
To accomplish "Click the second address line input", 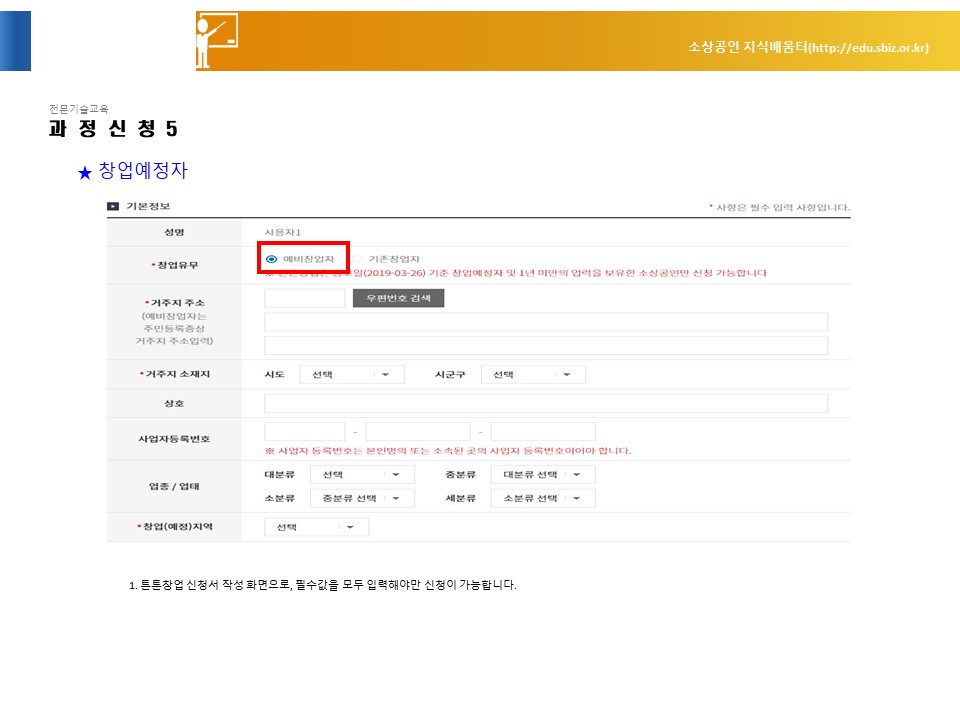I will point(546,345).
